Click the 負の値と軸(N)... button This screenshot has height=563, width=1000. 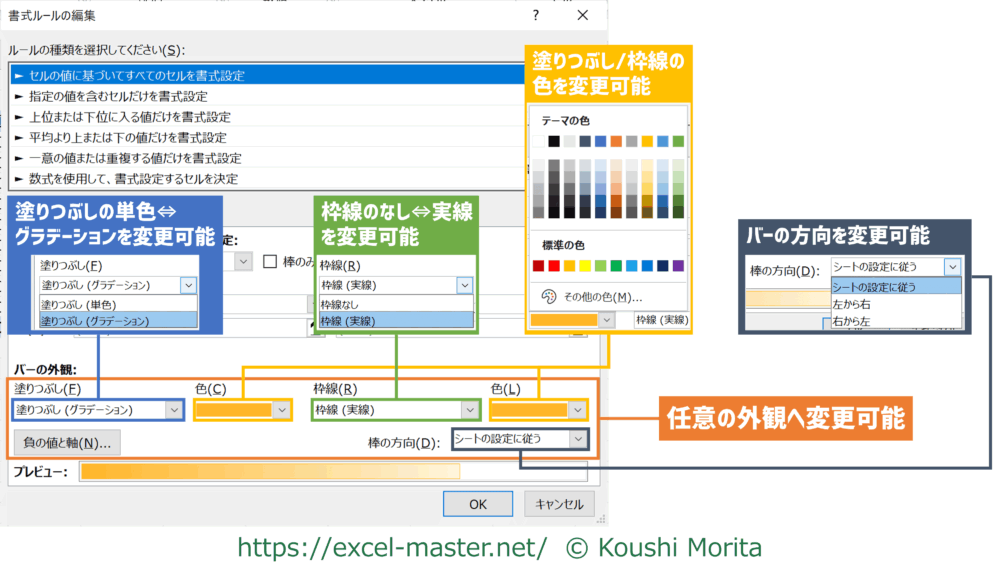pos(67,441)
